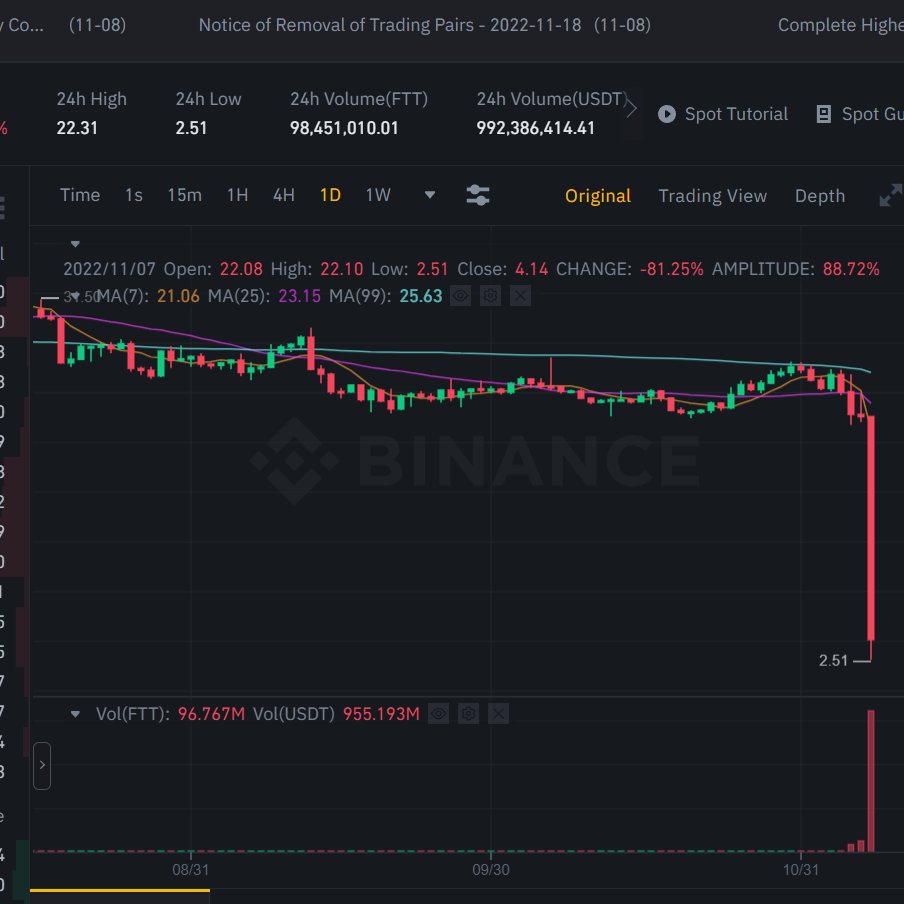This screenshot has width=904, height=904.
Task: Collapse the Vol(FTT) indicator panel
Action: point(75,714)
